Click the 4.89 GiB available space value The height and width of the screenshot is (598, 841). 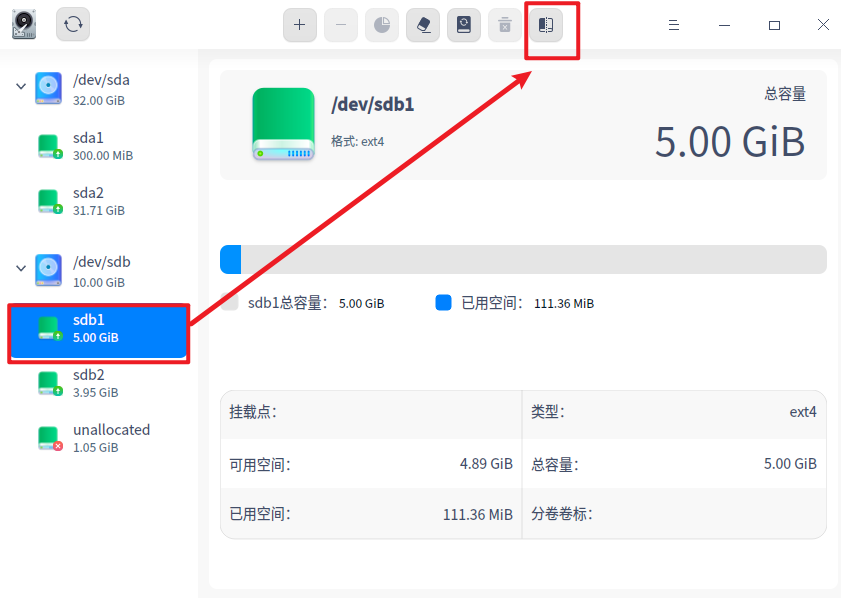point(486,463)
